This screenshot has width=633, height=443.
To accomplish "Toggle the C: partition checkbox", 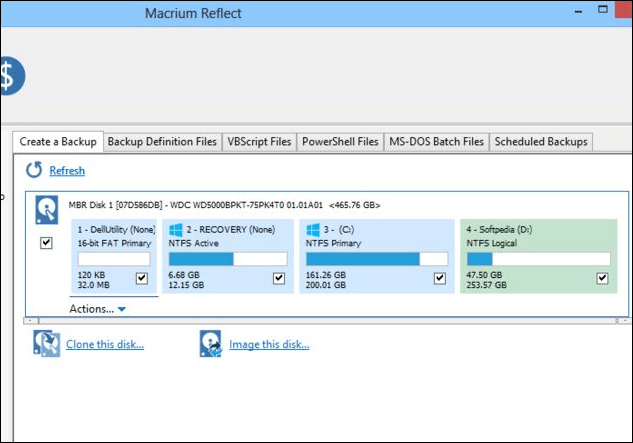I will click(440, 279).
